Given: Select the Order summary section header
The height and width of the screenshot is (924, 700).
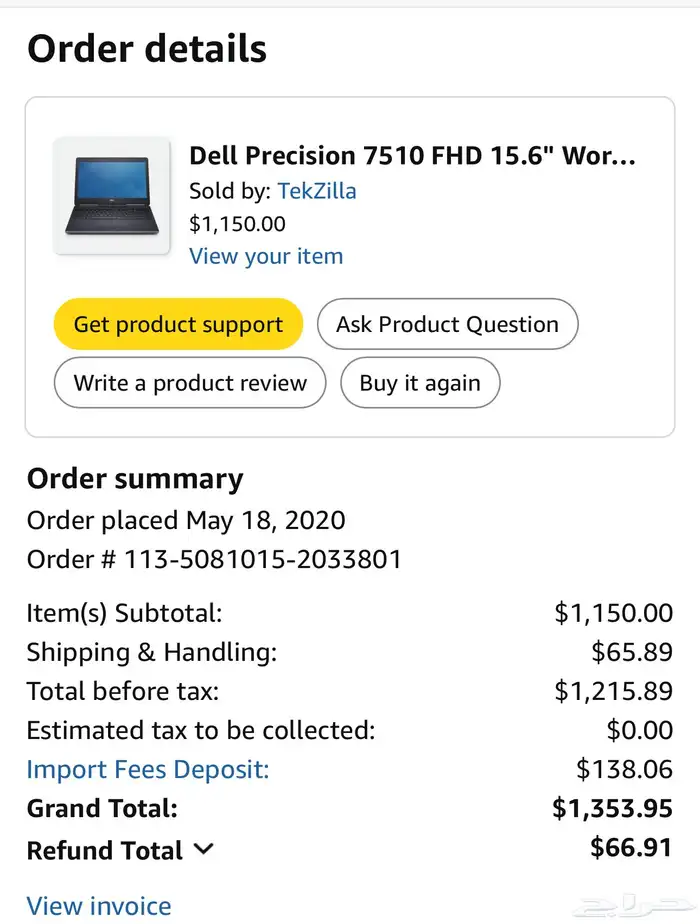Looking at the screenshot, I should (134, 479).
